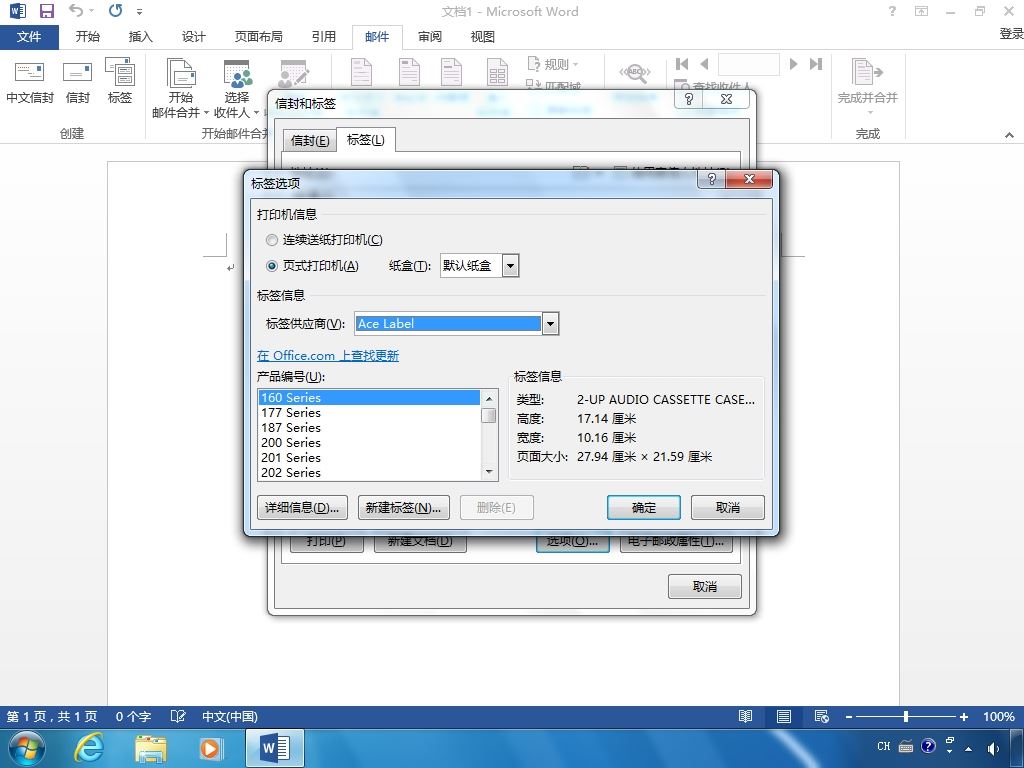Open Start Mail Merge dropdown
The image size is (1024, 768).
tap(181, 88)
